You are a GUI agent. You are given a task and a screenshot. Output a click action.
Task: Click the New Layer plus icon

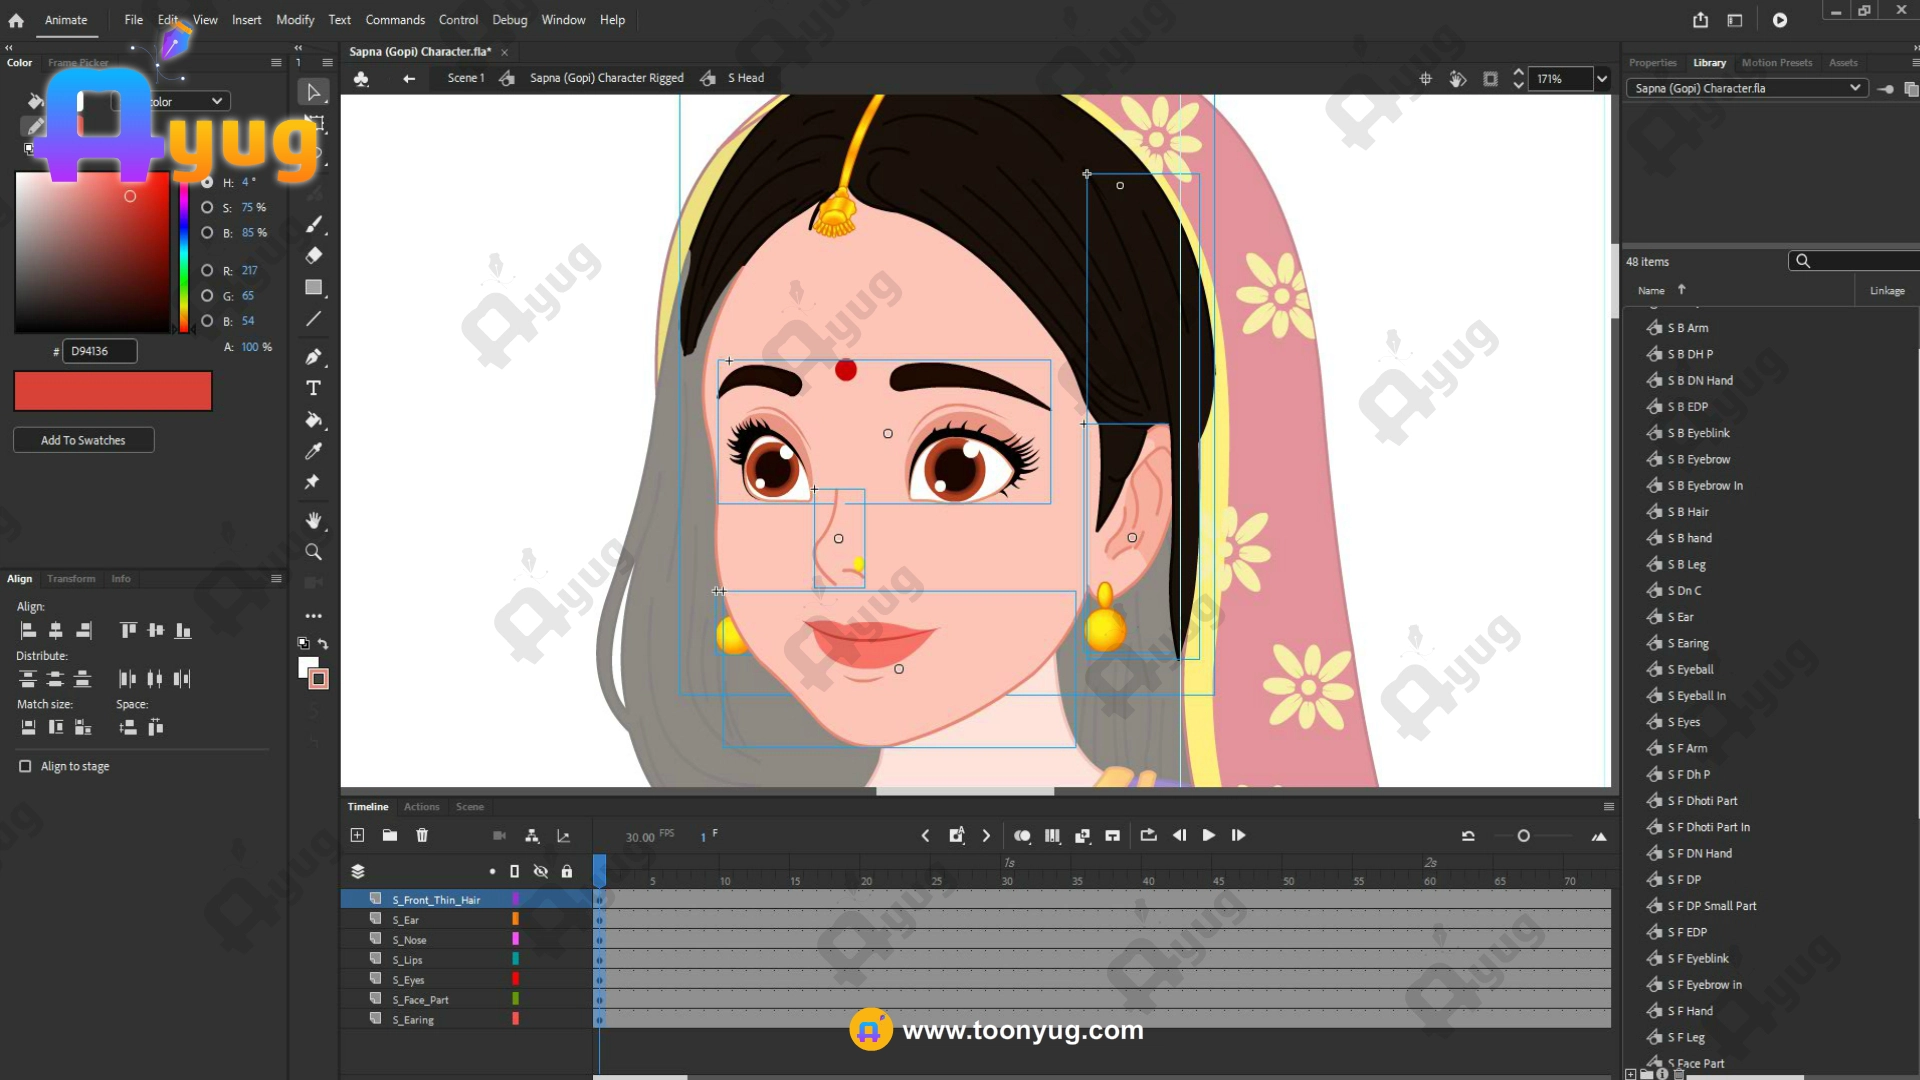[357, 836]
